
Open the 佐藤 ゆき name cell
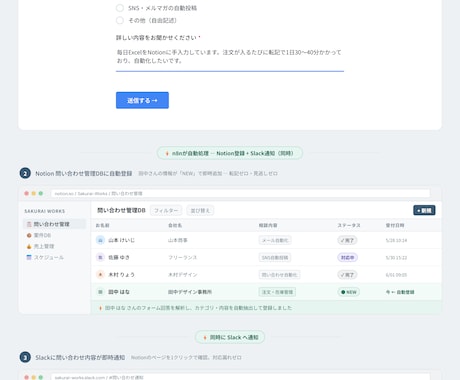coord(119,258)
